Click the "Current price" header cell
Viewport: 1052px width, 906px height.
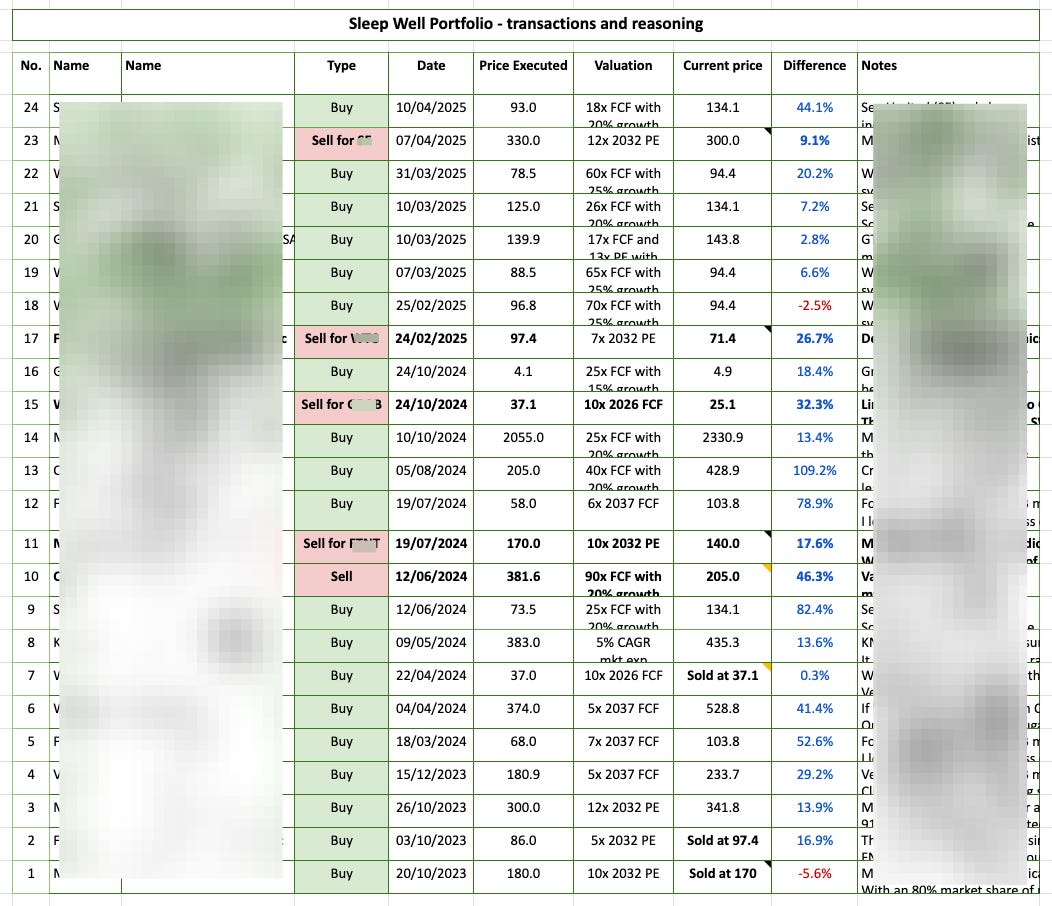(723, 73)
